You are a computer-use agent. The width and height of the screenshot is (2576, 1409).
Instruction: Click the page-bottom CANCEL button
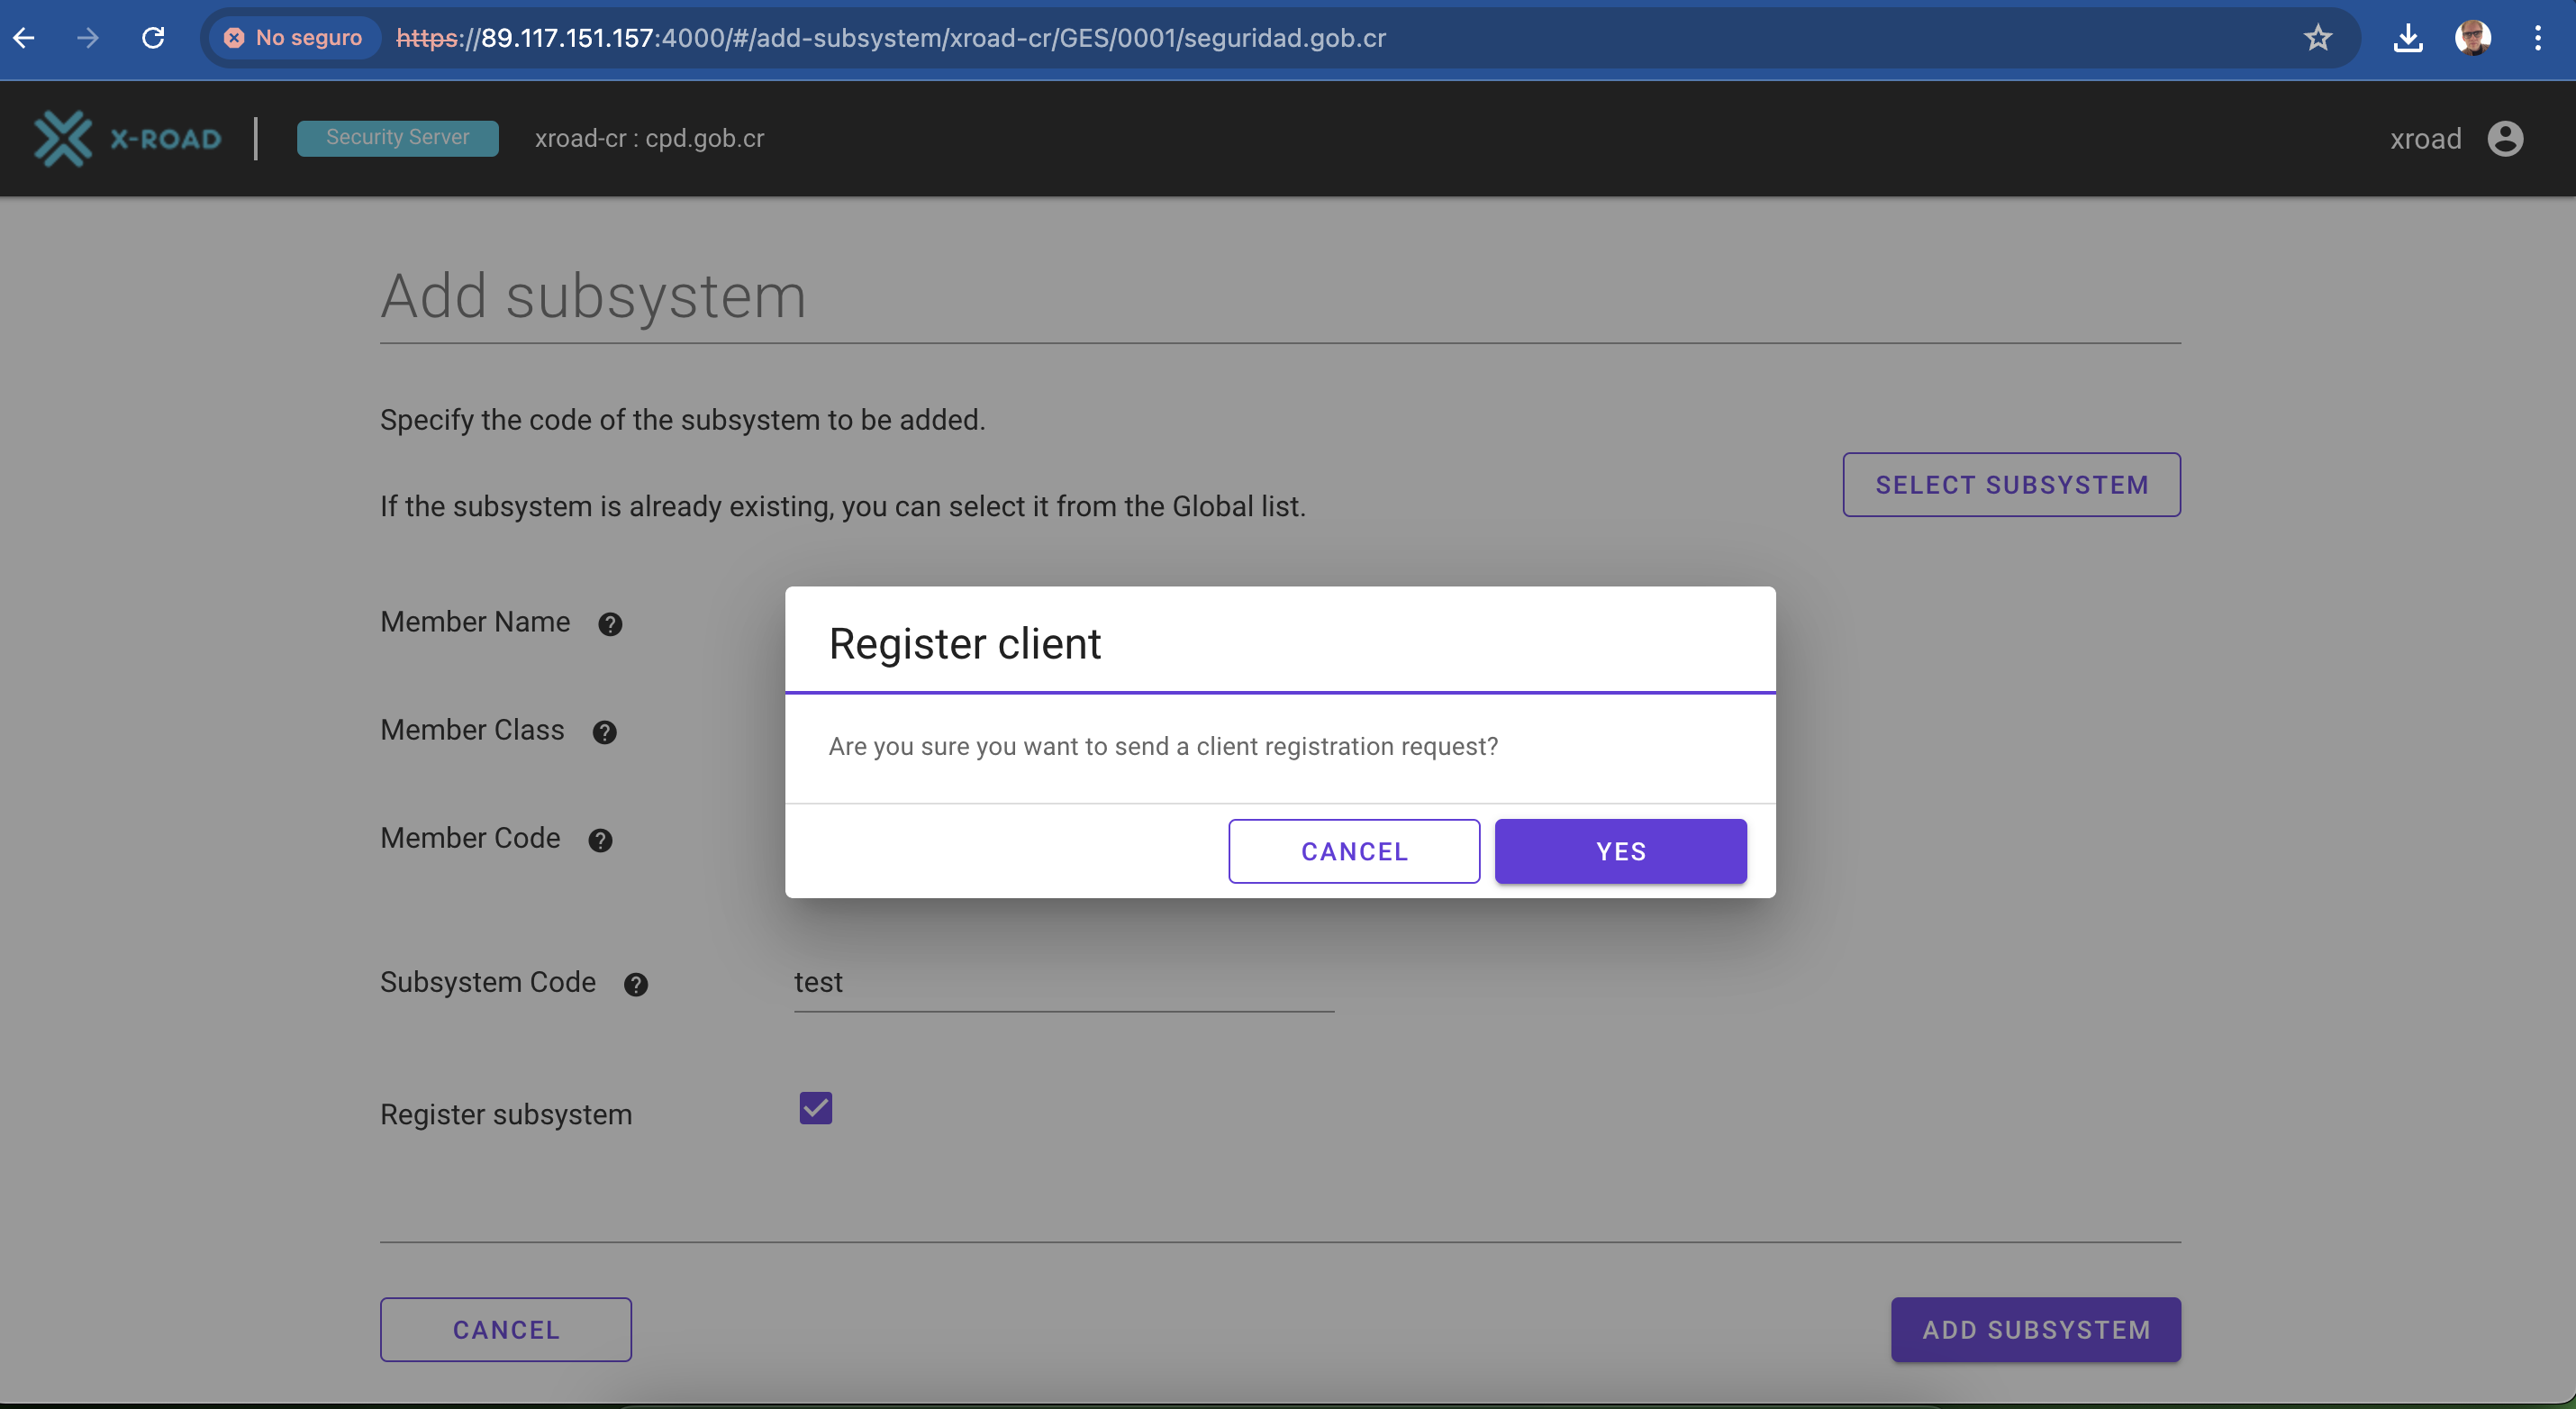coord(505,1329)
